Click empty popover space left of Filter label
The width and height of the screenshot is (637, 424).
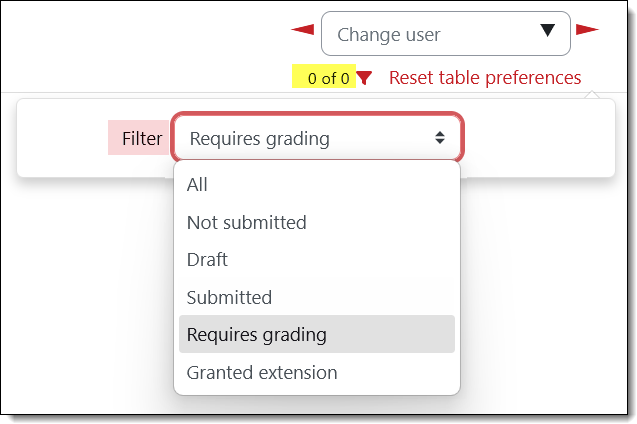[62, 138]
